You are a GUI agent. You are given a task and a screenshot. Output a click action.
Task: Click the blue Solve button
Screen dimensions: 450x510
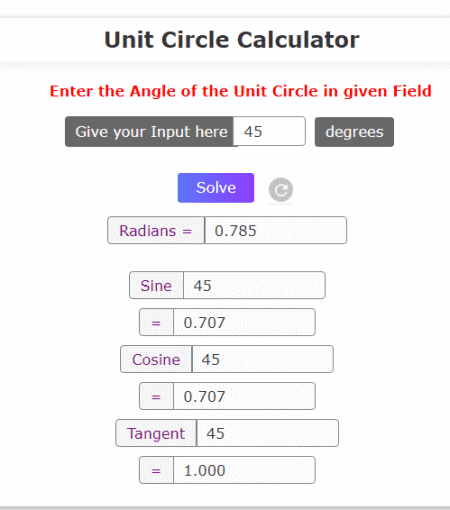tap(216, 188)
